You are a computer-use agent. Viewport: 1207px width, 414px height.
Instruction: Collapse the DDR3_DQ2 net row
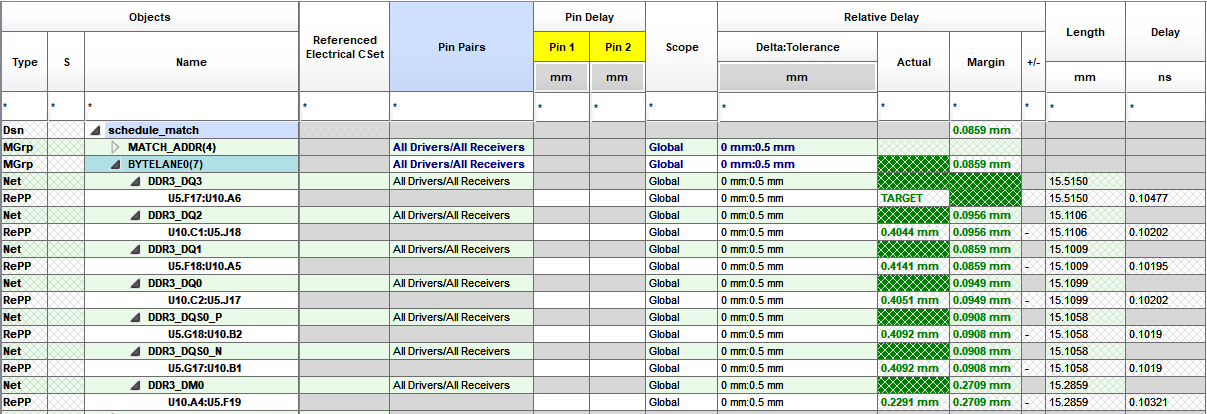tap(136, 215)
